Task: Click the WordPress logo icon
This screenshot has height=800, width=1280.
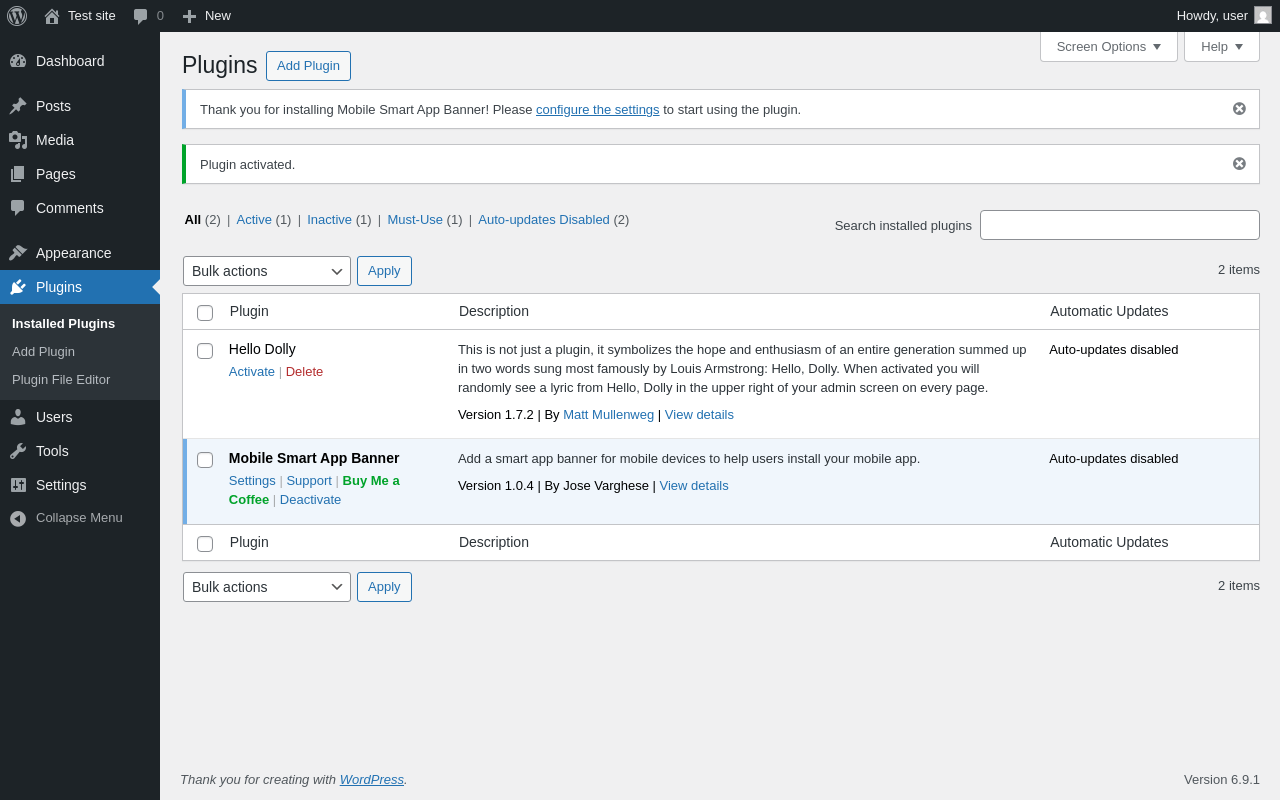Action: [17, 16]
